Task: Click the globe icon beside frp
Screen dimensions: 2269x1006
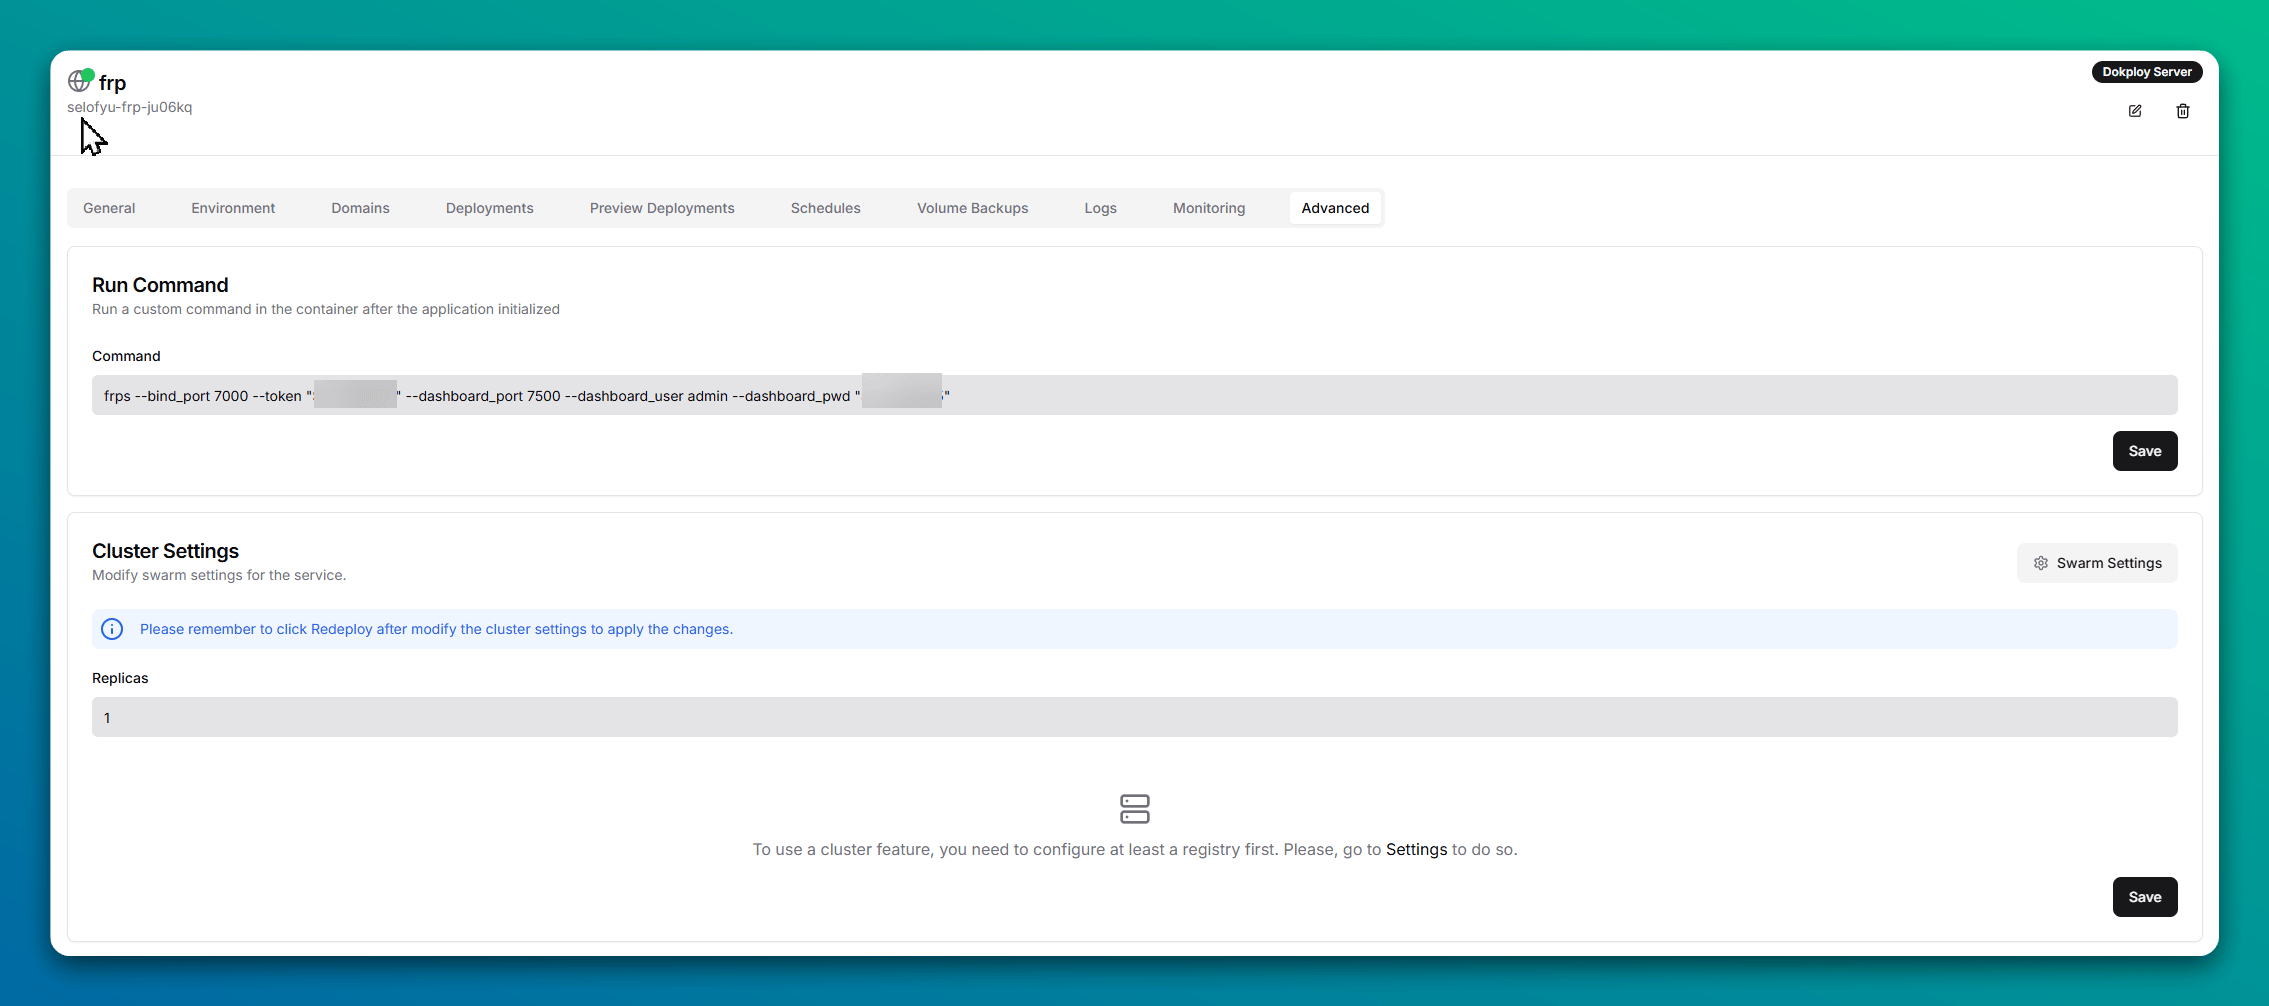Action: tap(79, 81)
